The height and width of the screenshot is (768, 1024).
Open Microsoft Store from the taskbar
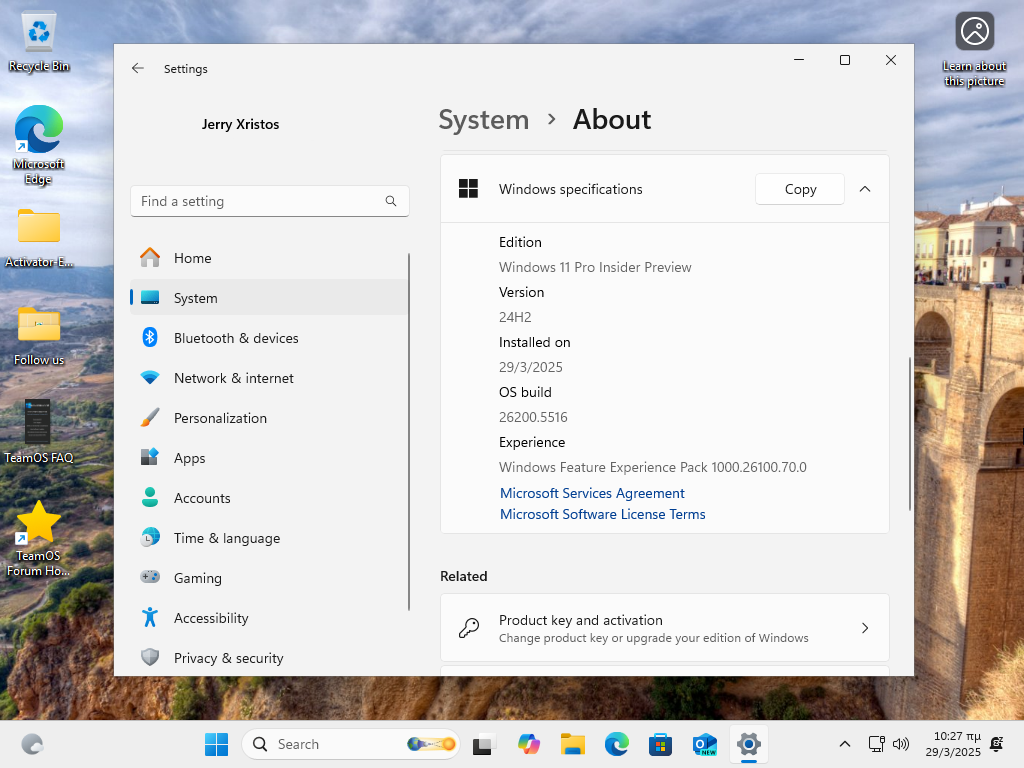click(x=660, y=744)
